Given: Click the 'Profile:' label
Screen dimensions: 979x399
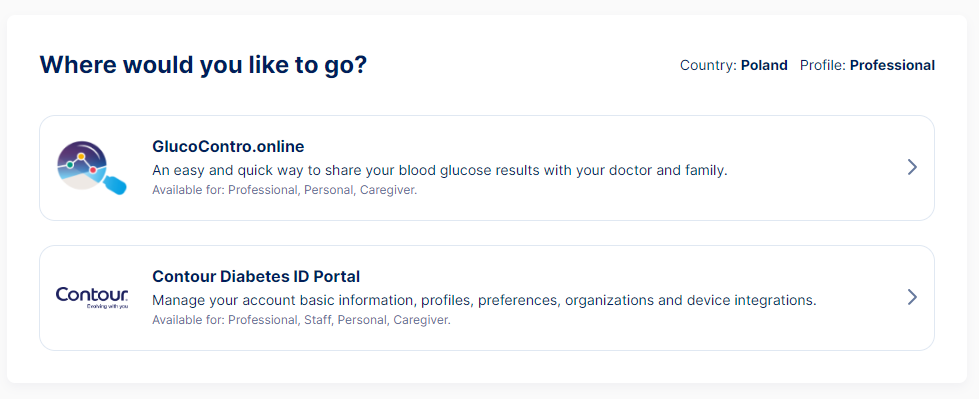Looking at the screenshot, I should [823, 65].
